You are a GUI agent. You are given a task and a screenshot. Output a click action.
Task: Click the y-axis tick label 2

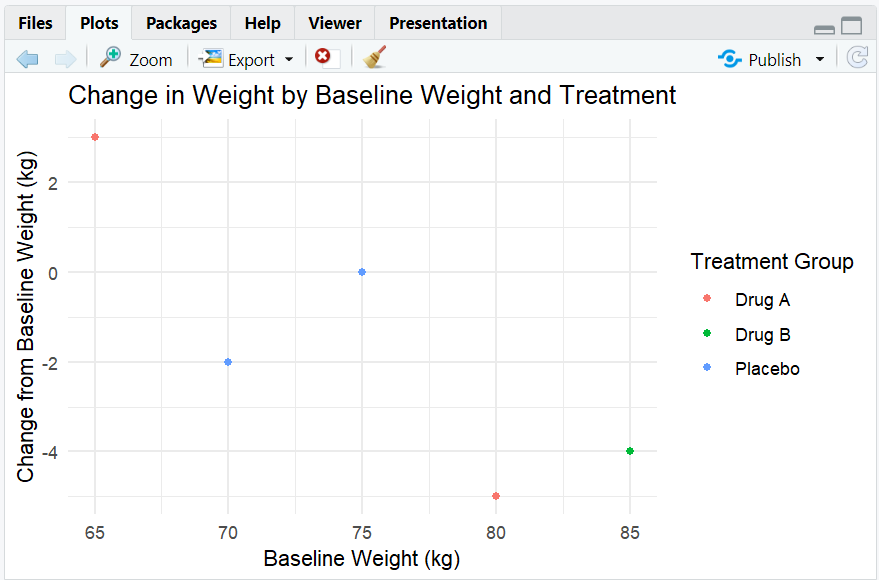[x=53, y=183]
